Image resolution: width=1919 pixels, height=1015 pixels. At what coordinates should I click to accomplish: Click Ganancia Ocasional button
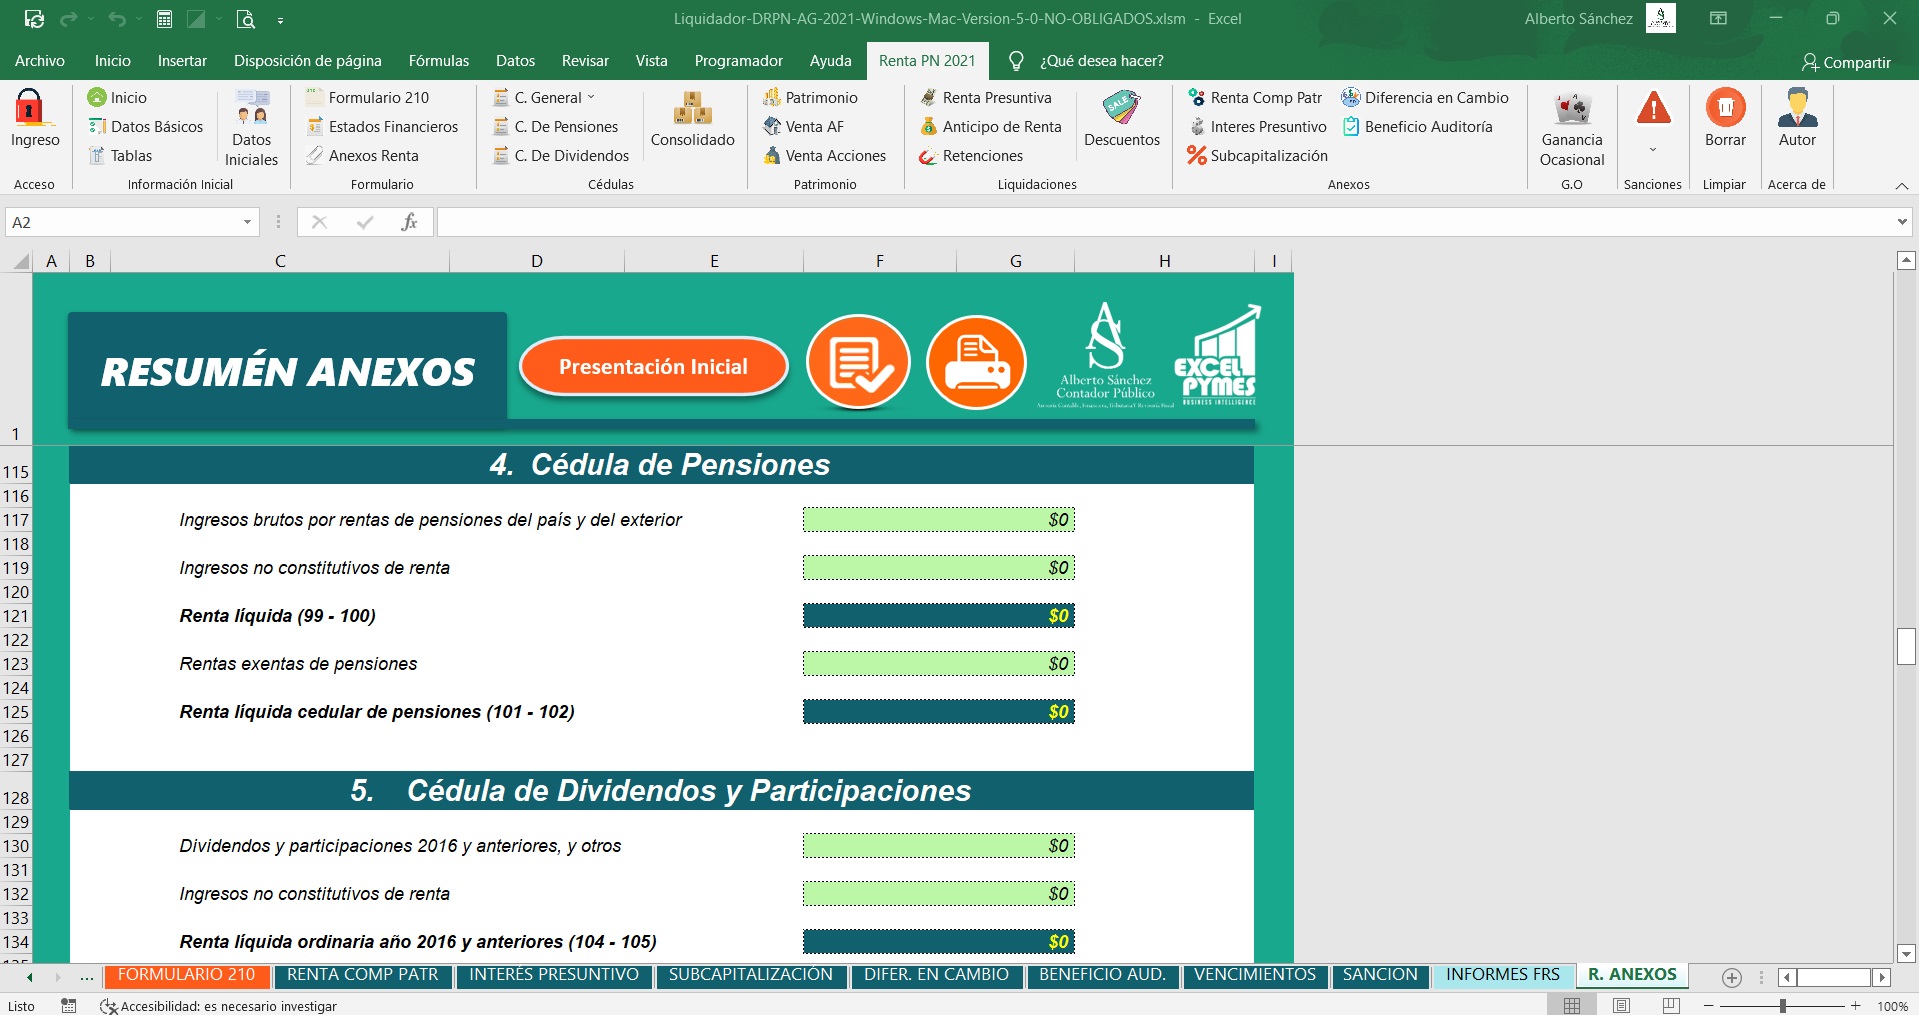click(1572, 128)
